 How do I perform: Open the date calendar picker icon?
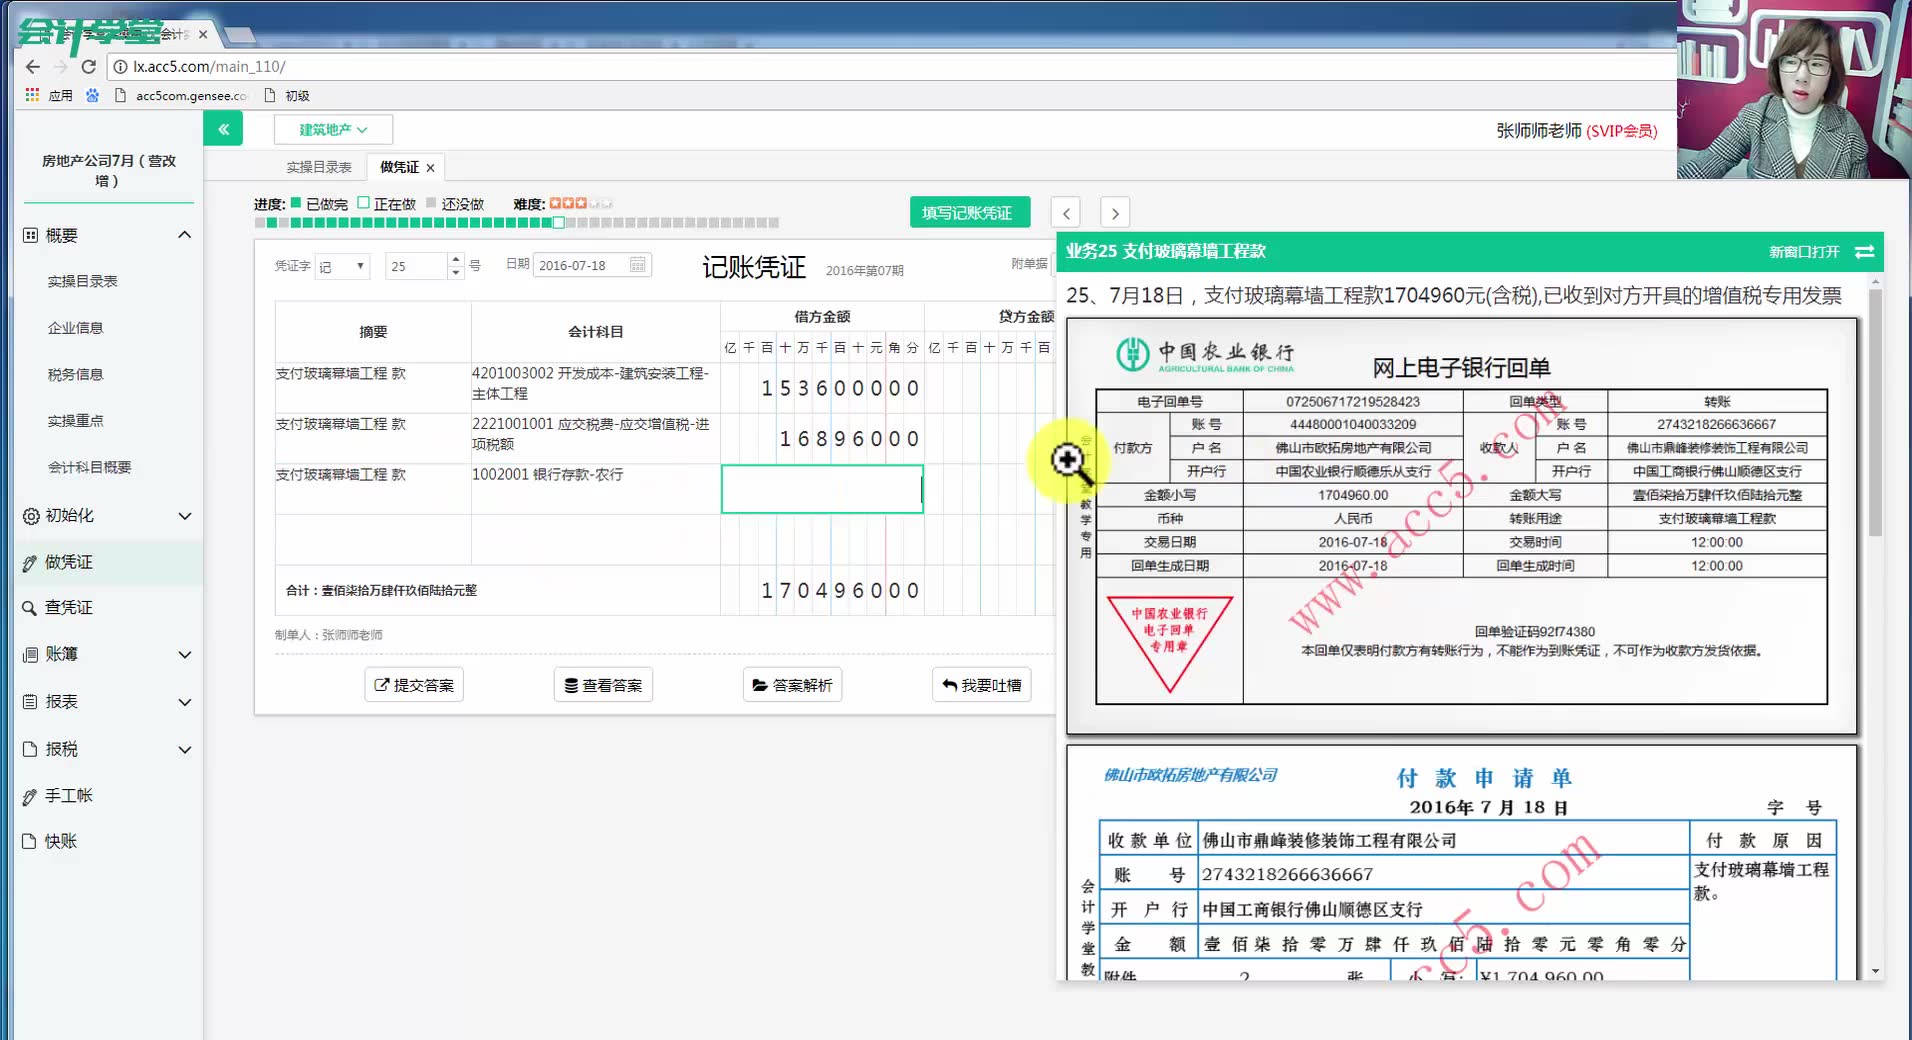tap(638, 265)
